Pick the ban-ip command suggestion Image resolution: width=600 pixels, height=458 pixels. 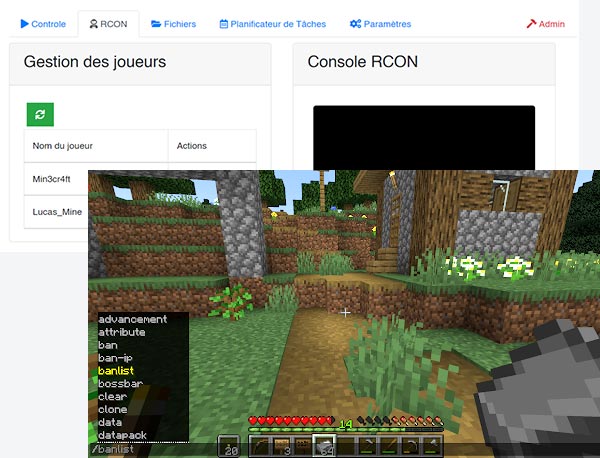click(115, 358)
